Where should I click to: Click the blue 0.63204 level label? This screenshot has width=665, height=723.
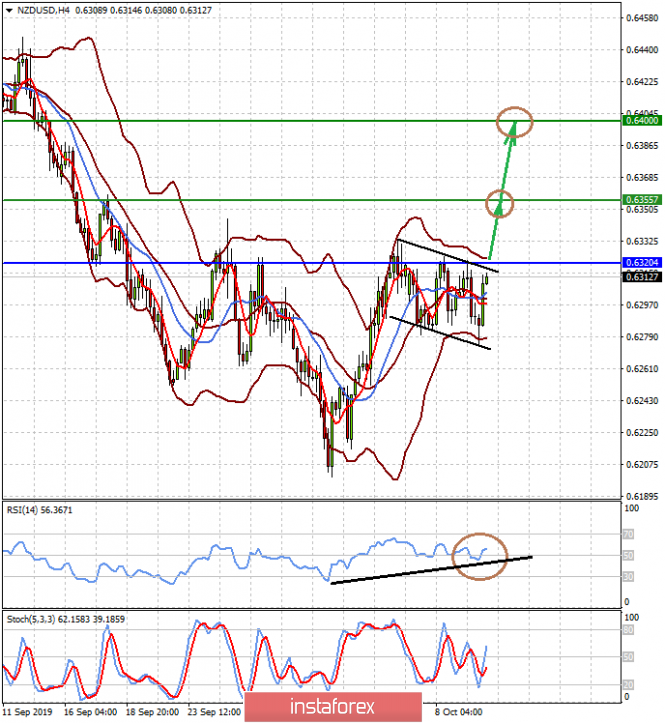pos(642,263)
